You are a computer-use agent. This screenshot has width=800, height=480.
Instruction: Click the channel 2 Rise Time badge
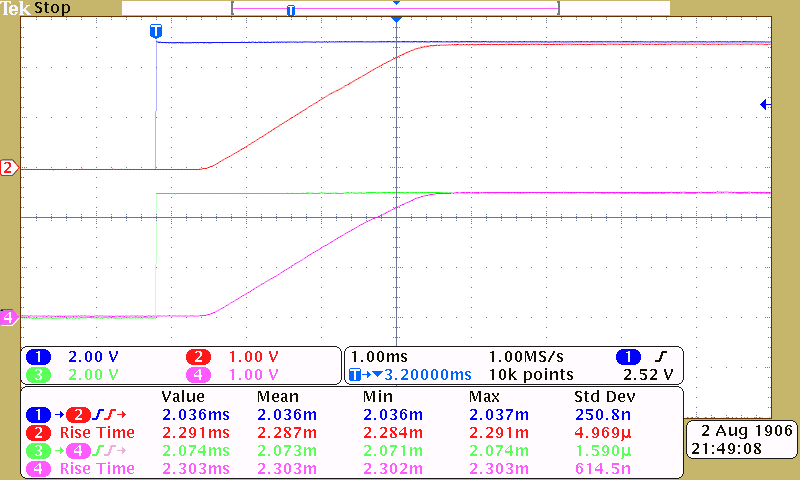coord(38,433)
